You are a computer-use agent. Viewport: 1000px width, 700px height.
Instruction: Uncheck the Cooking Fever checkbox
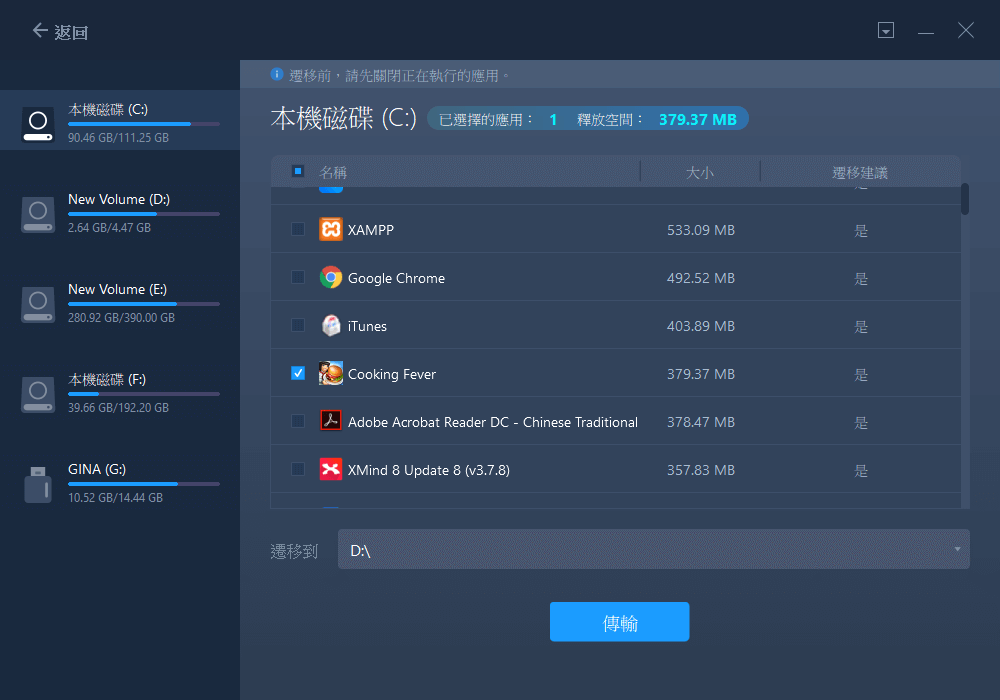(298, 373)
